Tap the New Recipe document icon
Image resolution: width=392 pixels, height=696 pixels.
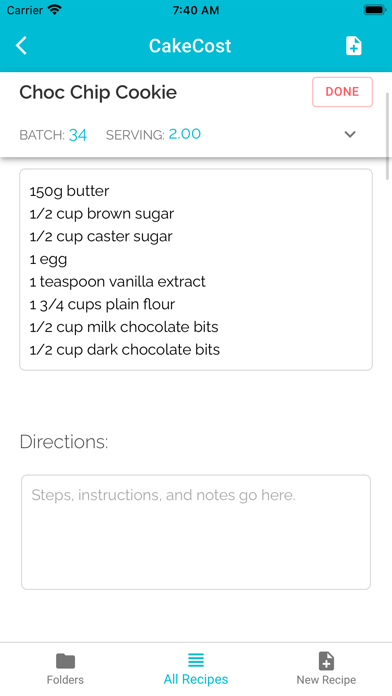click(x=326, y=661)
